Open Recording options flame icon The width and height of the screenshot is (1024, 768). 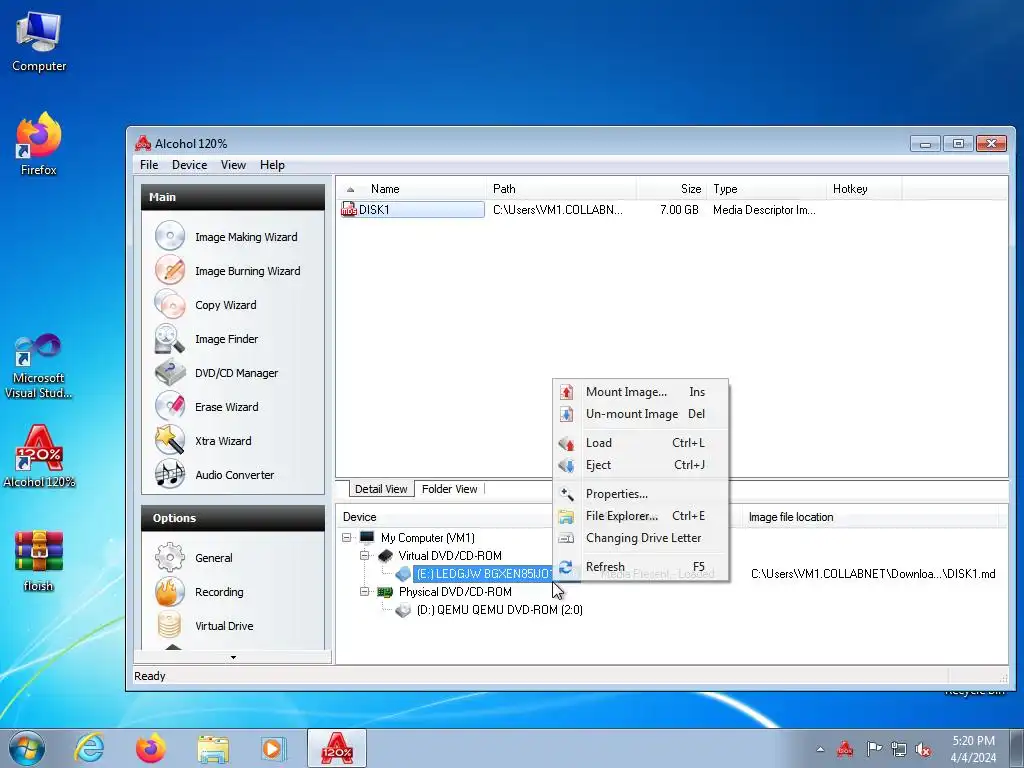pos(170,591)
